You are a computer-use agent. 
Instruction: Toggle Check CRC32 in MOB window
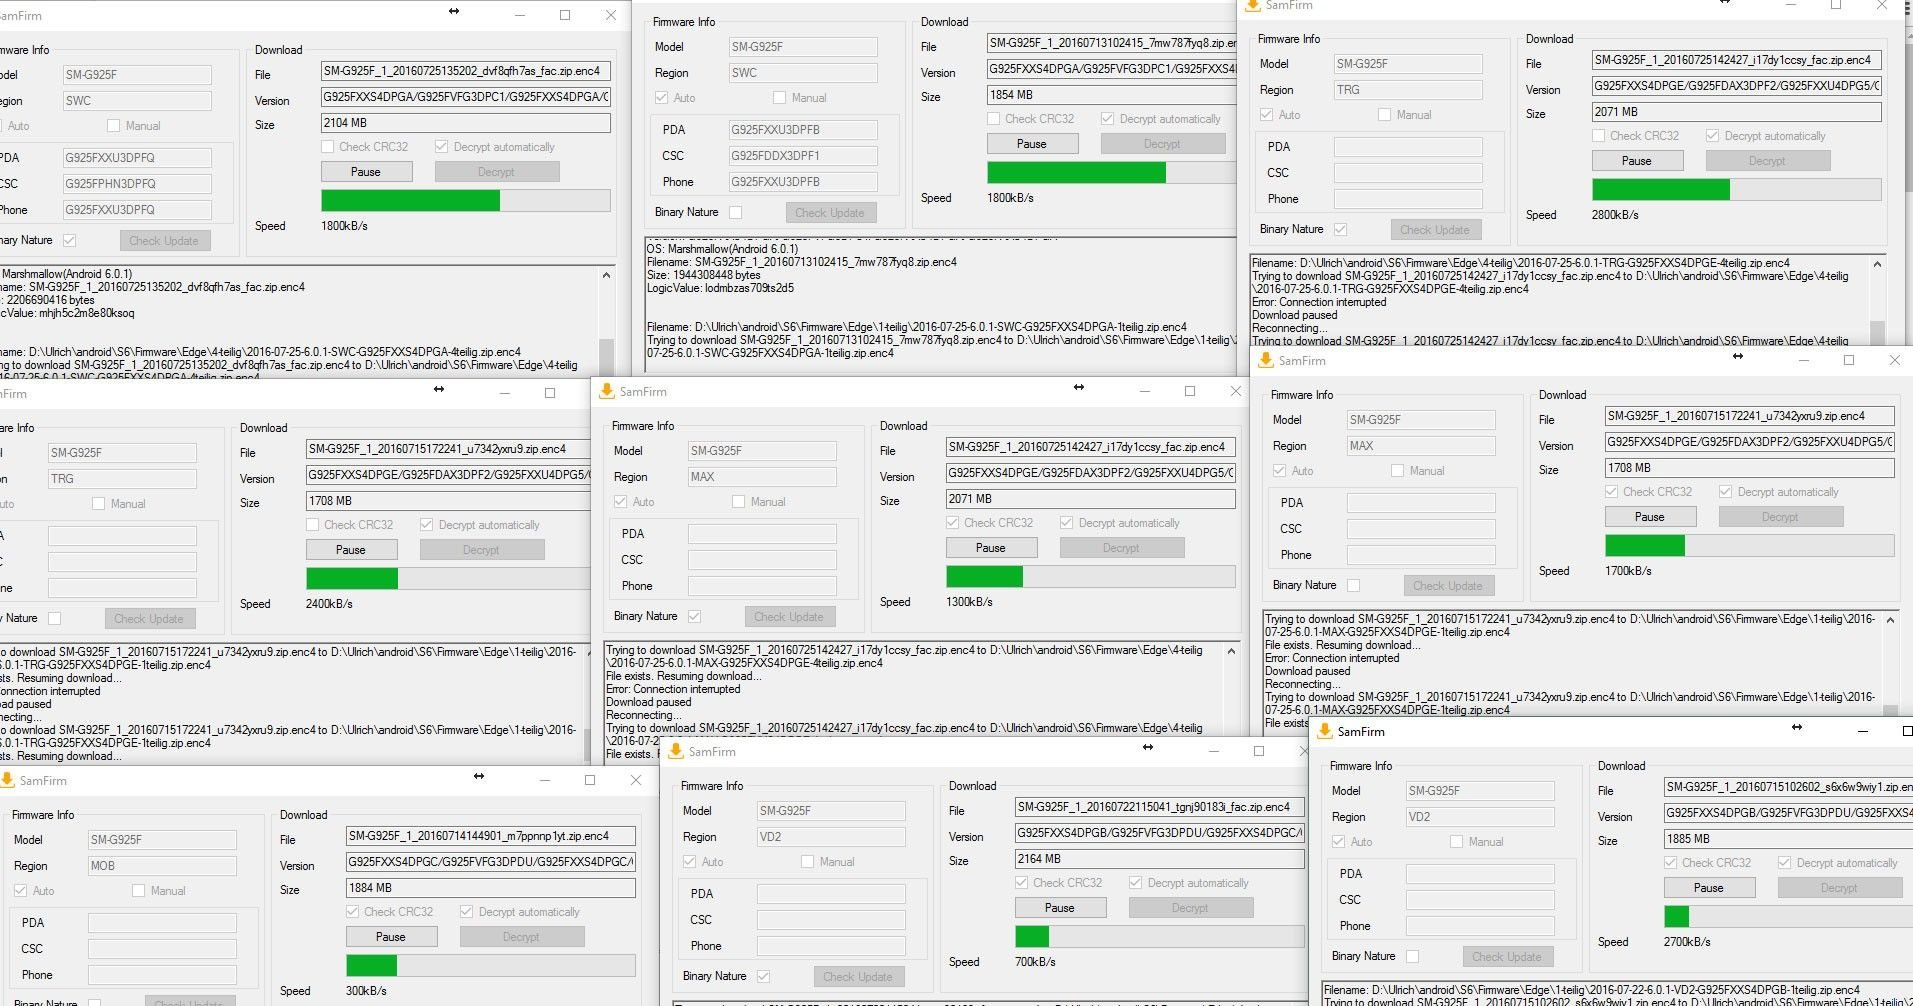pos(353,912)
